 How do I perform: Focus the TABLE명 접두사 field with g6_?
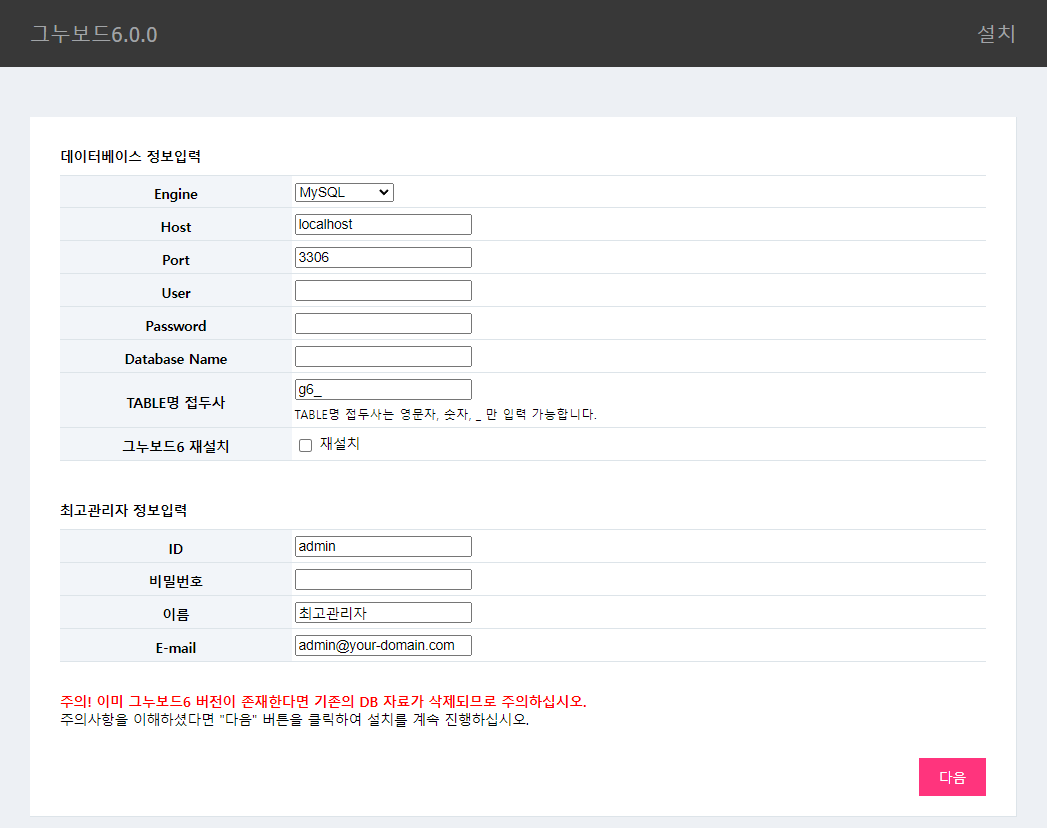coord(383,390)
